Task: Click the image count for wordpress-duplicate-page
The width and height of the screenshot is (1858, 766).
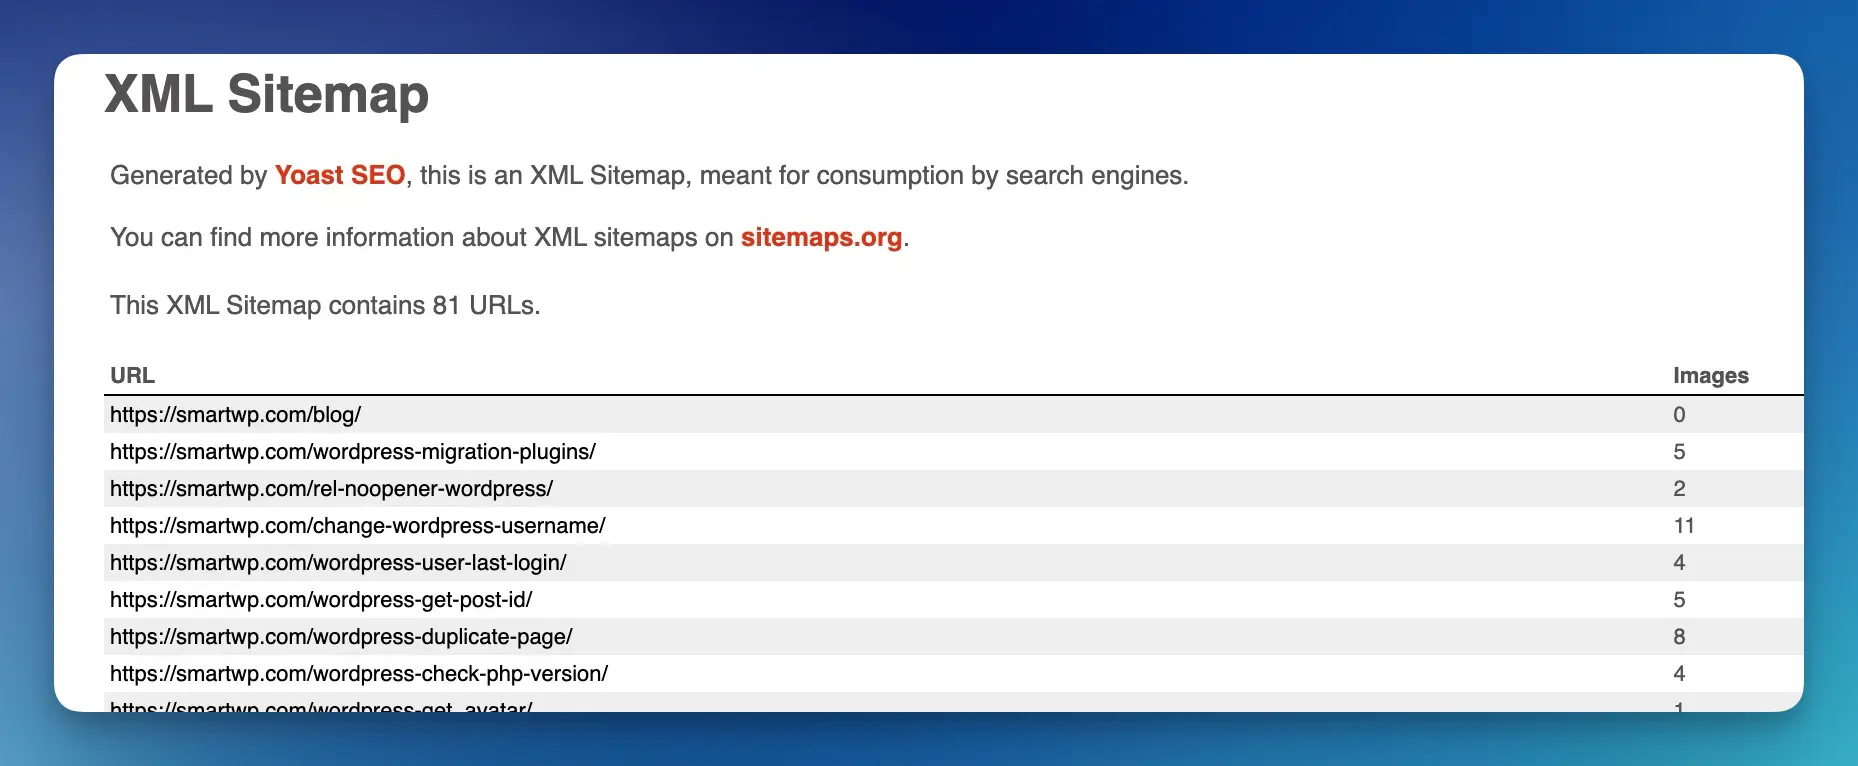Action: click(1679, 636)
